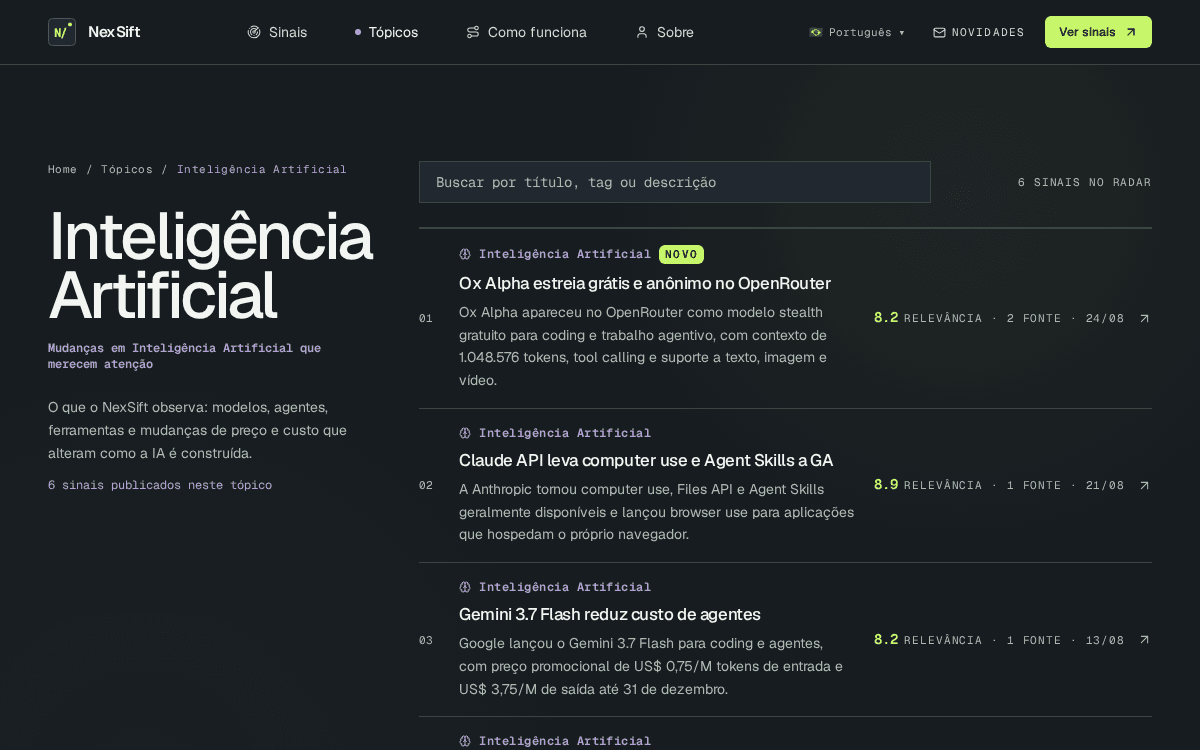Open Ox Alpha estreia grátis headline
Screen dimensions: 1200x750
645,283
